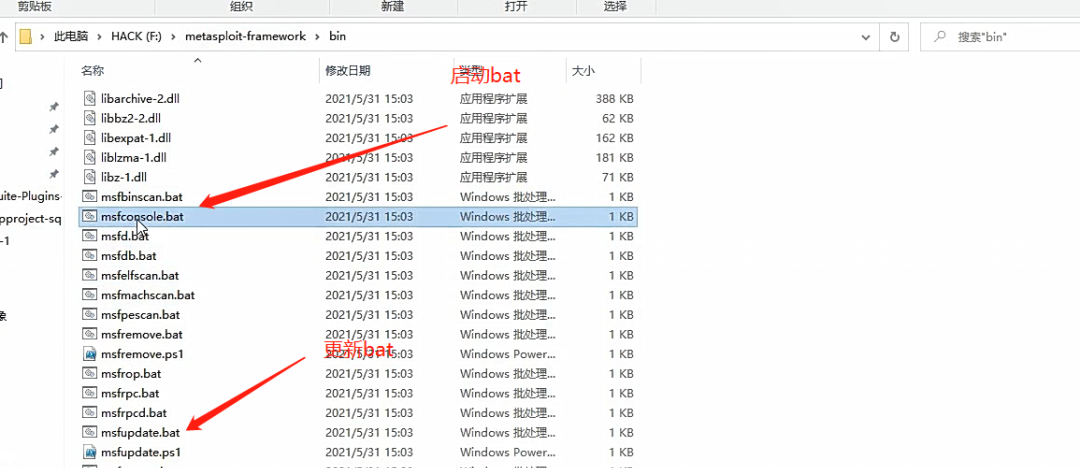
Task: Select the libarchive-2.dll file name
Action: (x=140, y=99)
